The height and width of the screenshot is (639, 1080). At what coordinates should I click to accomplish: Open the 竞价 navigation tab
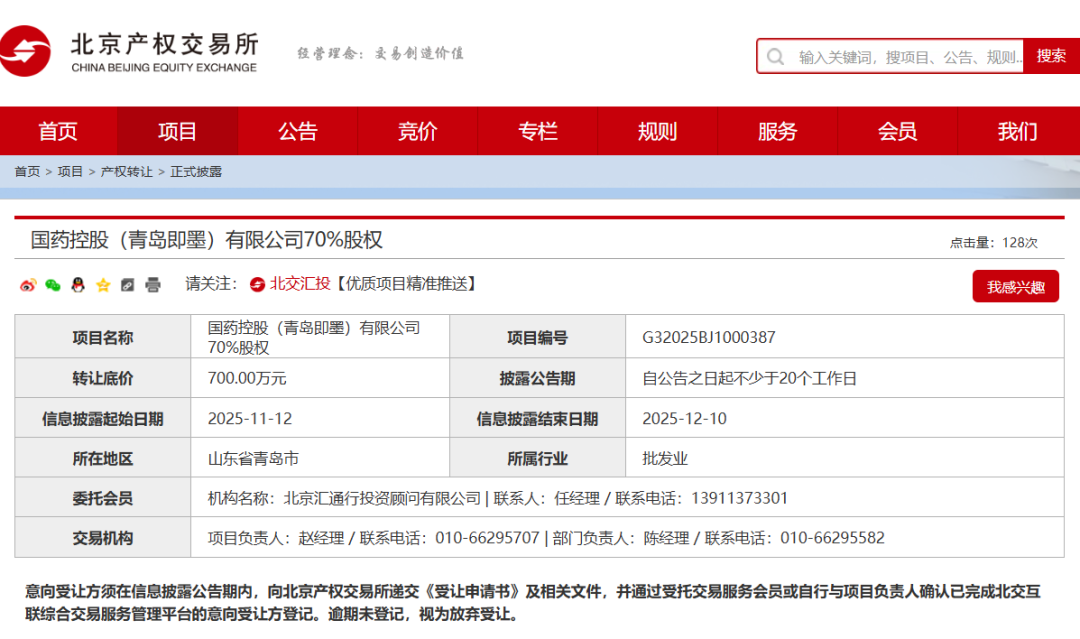click(417, 131)
